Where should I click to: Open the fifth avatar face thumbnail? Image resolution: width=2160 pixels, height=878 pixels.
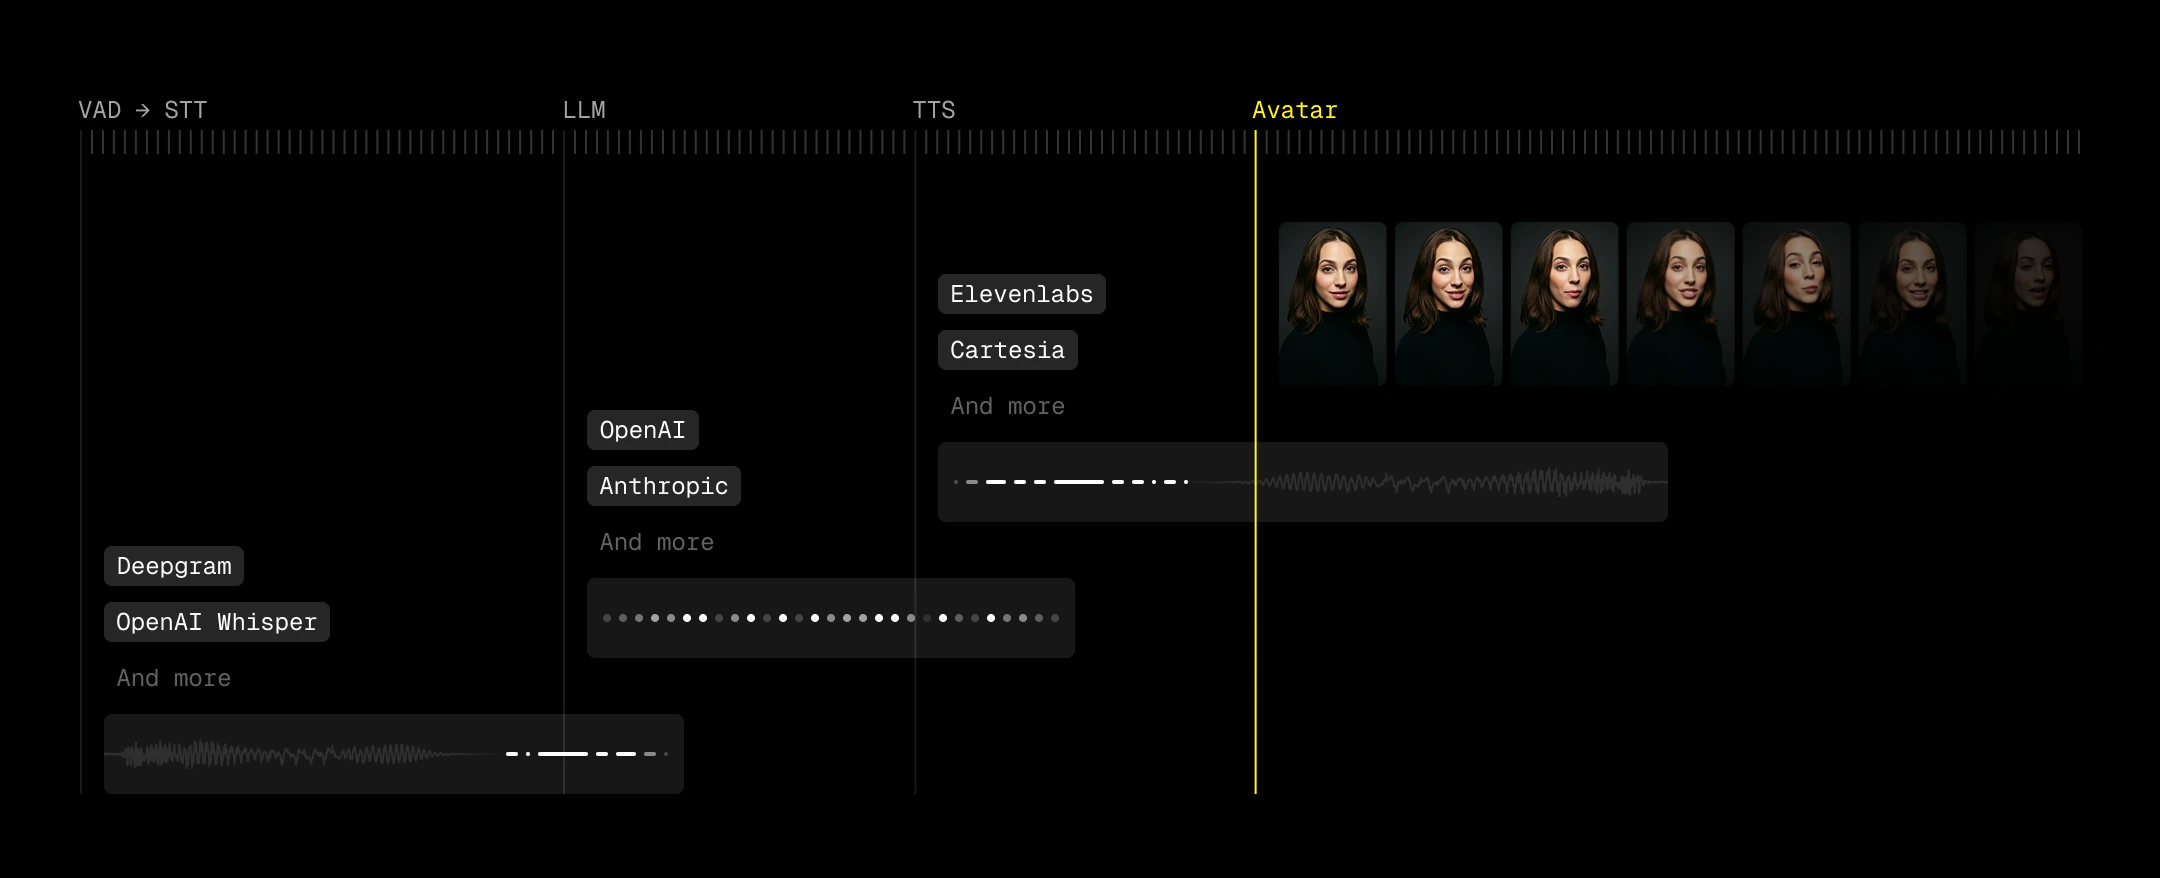[x=1797, y=304]
